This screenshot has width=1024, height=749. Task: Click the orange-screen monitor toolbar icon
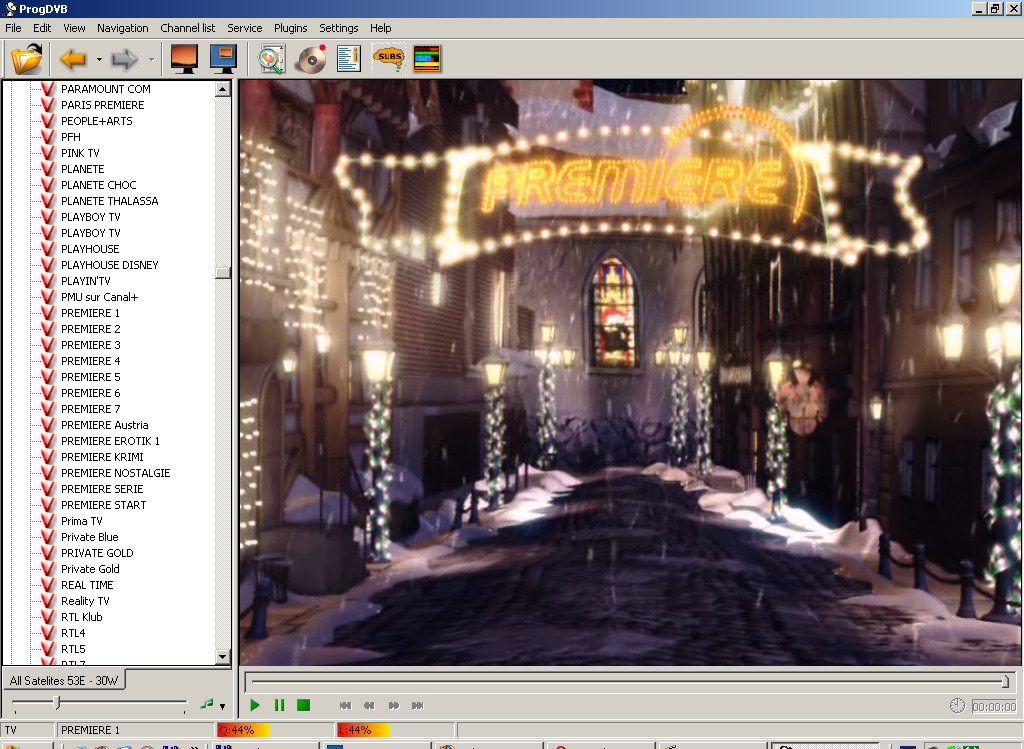click(184, 59)
